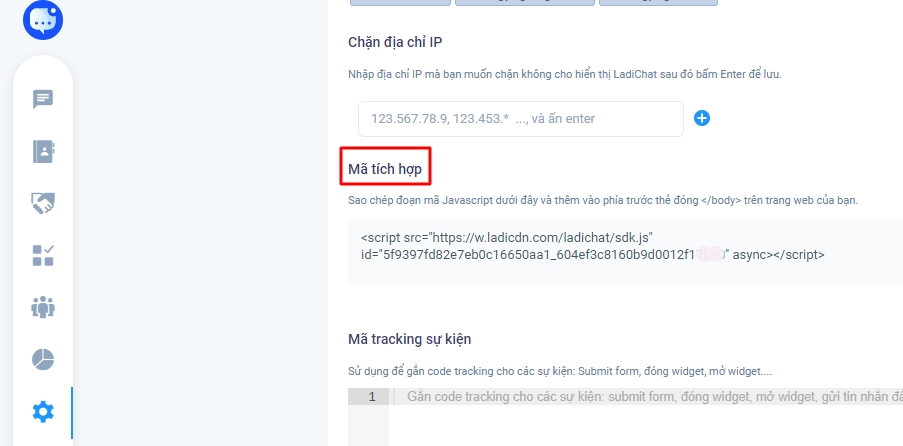This screenshot has height=446, width=903.
Task: Click the blue plus add-IP button
Action: 701,118
